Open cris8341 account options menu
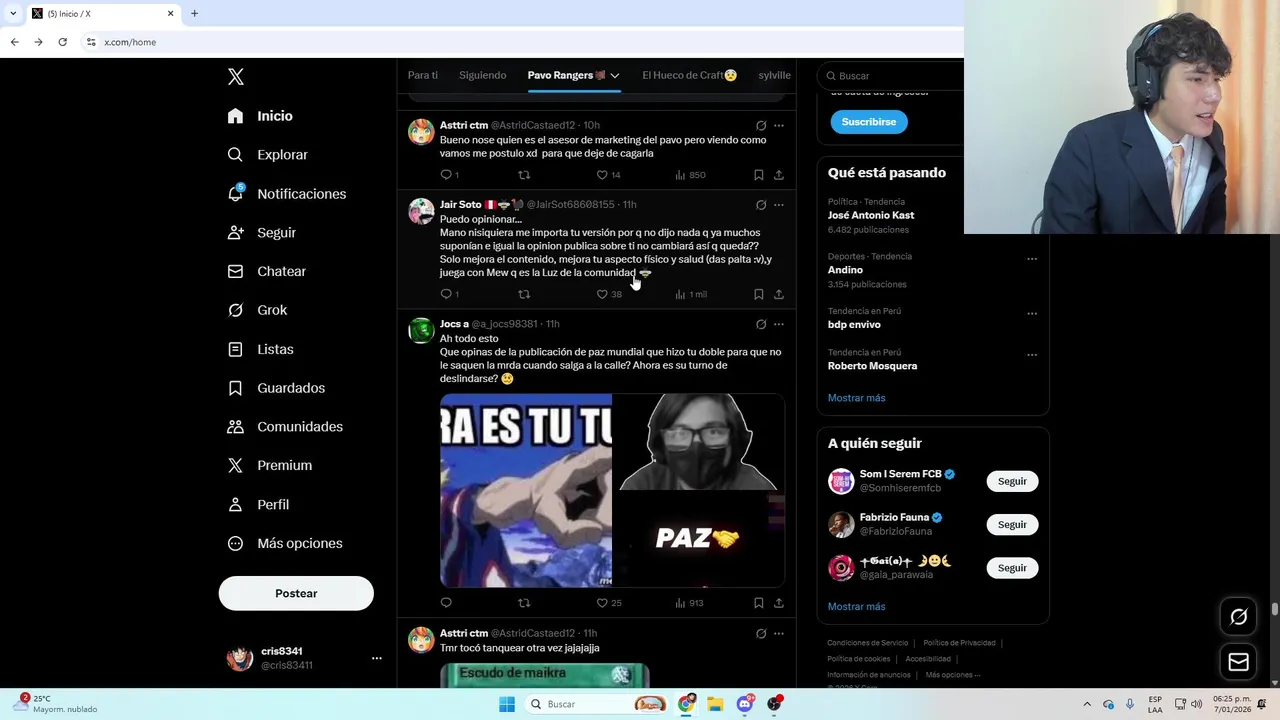Screen dimensions: 1280x720 click(x=376, y=658)
